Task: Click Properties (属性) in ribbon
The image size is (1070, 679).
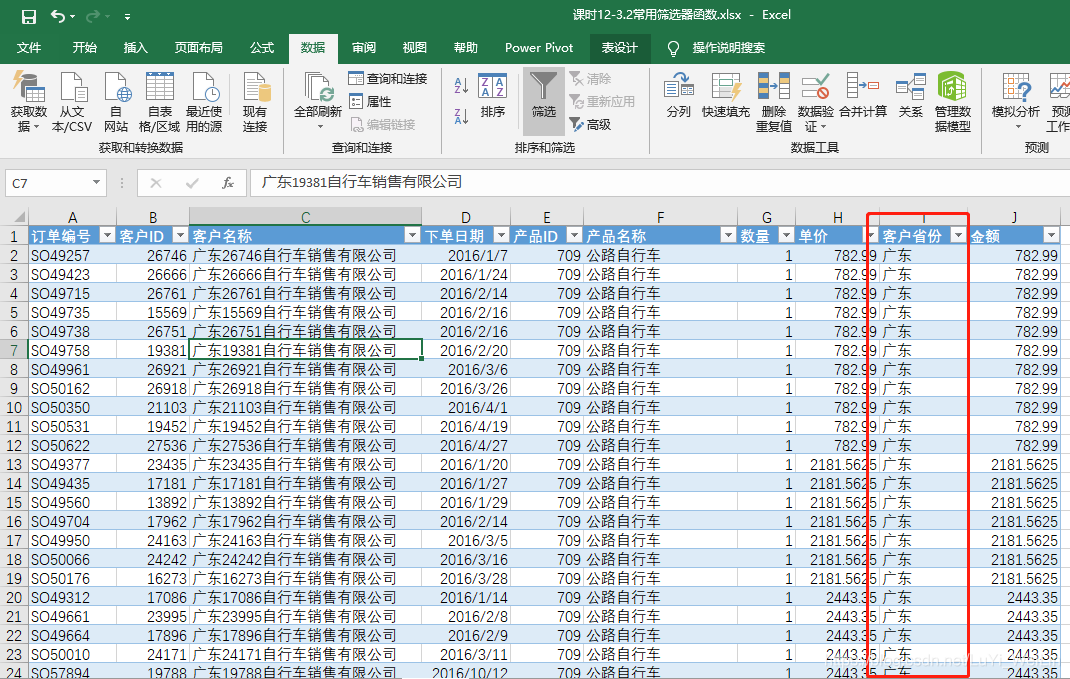Action: click(371, 102)
